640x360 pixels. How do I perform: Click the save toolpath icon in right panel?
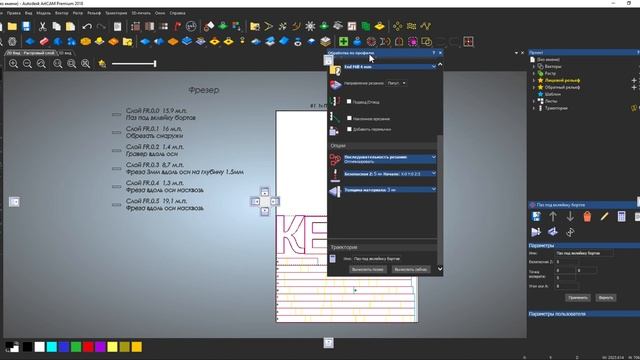click(536, 217)
